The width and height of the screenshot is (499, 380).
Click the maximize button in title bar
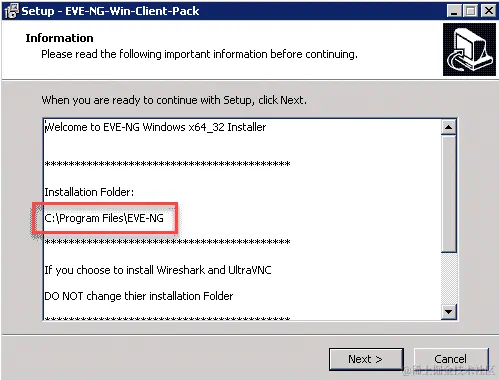(471, 11)
